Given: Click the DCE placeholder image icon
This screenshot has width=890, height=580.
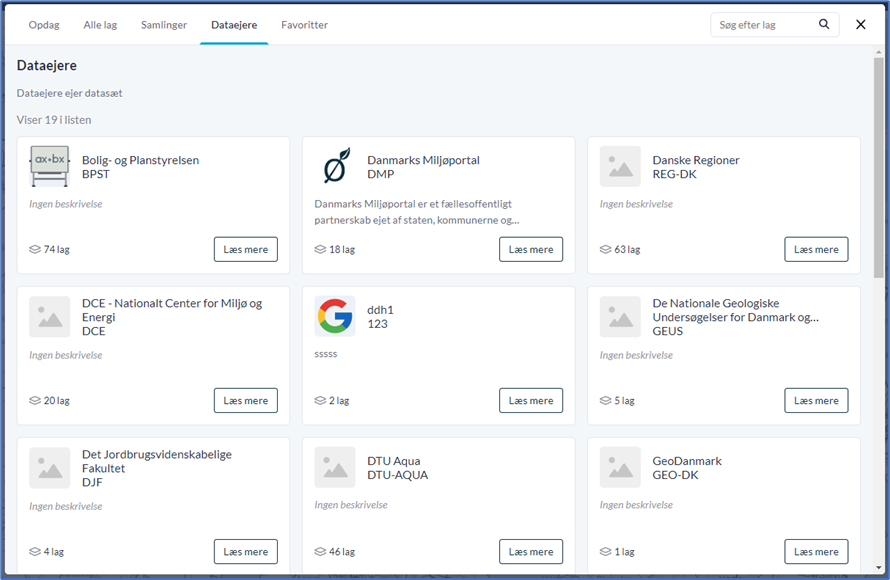Looking at the screenshot, I should tap(49, 317).
